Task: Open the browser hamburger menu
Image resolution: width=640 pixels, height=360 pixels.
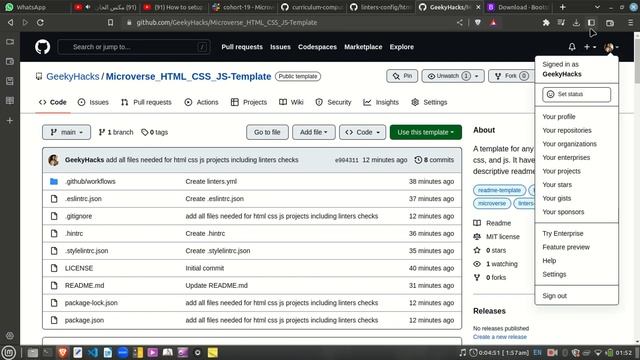Action: click(630, 22)
